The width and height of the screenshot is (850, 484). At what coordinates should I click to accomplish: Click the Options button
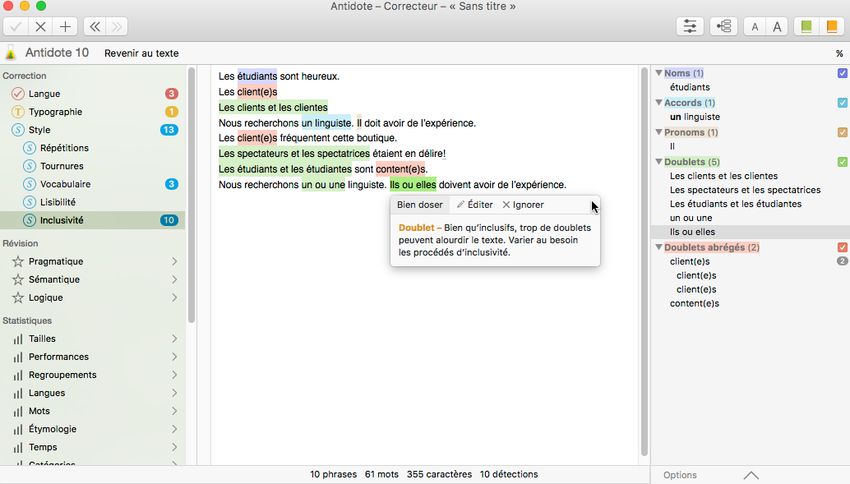680,475
